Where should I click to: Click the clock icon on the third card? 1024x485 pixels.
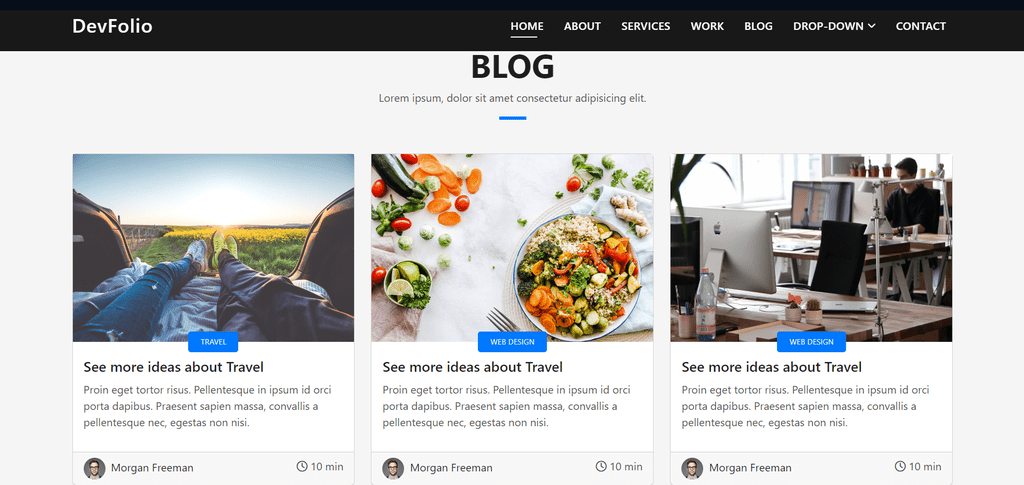(x=900, y=466)
